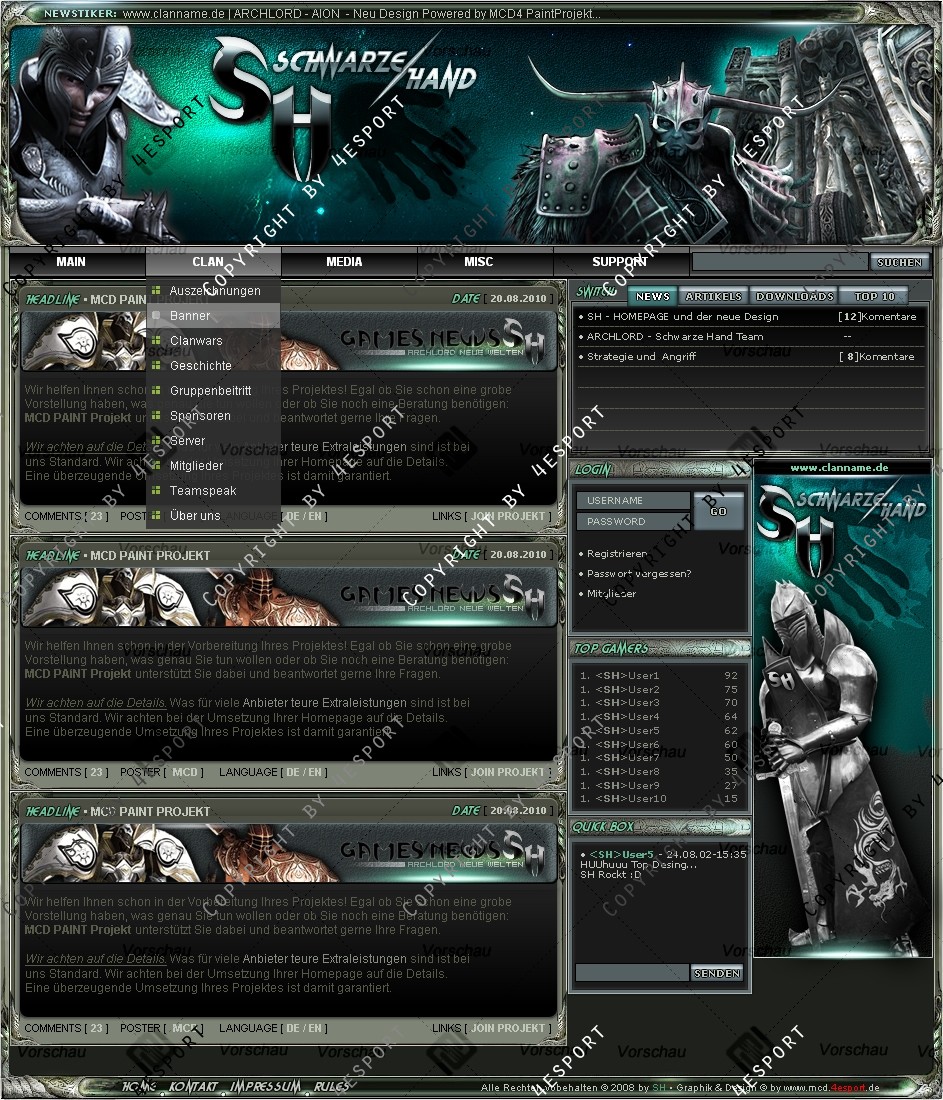
Task: Open IMPRESSUM in the footer
Action: pos(265,1087)
